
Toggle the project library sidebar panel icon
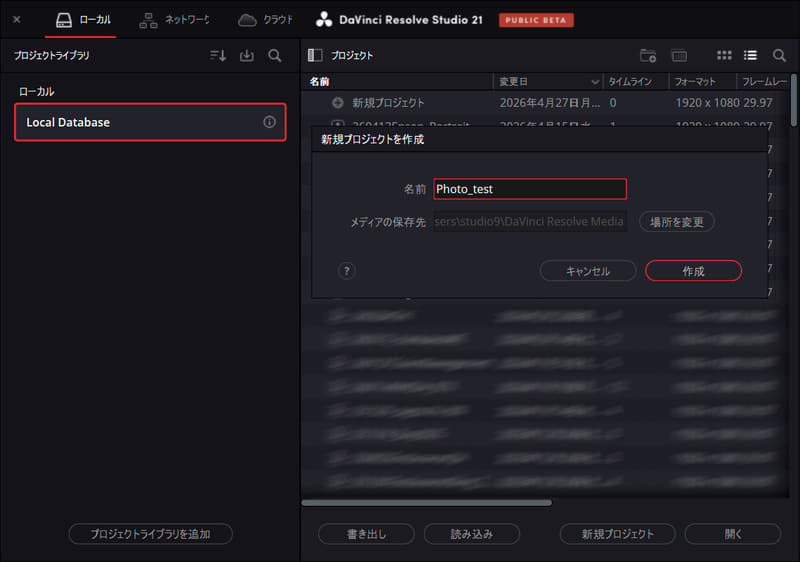pos(315,55)
